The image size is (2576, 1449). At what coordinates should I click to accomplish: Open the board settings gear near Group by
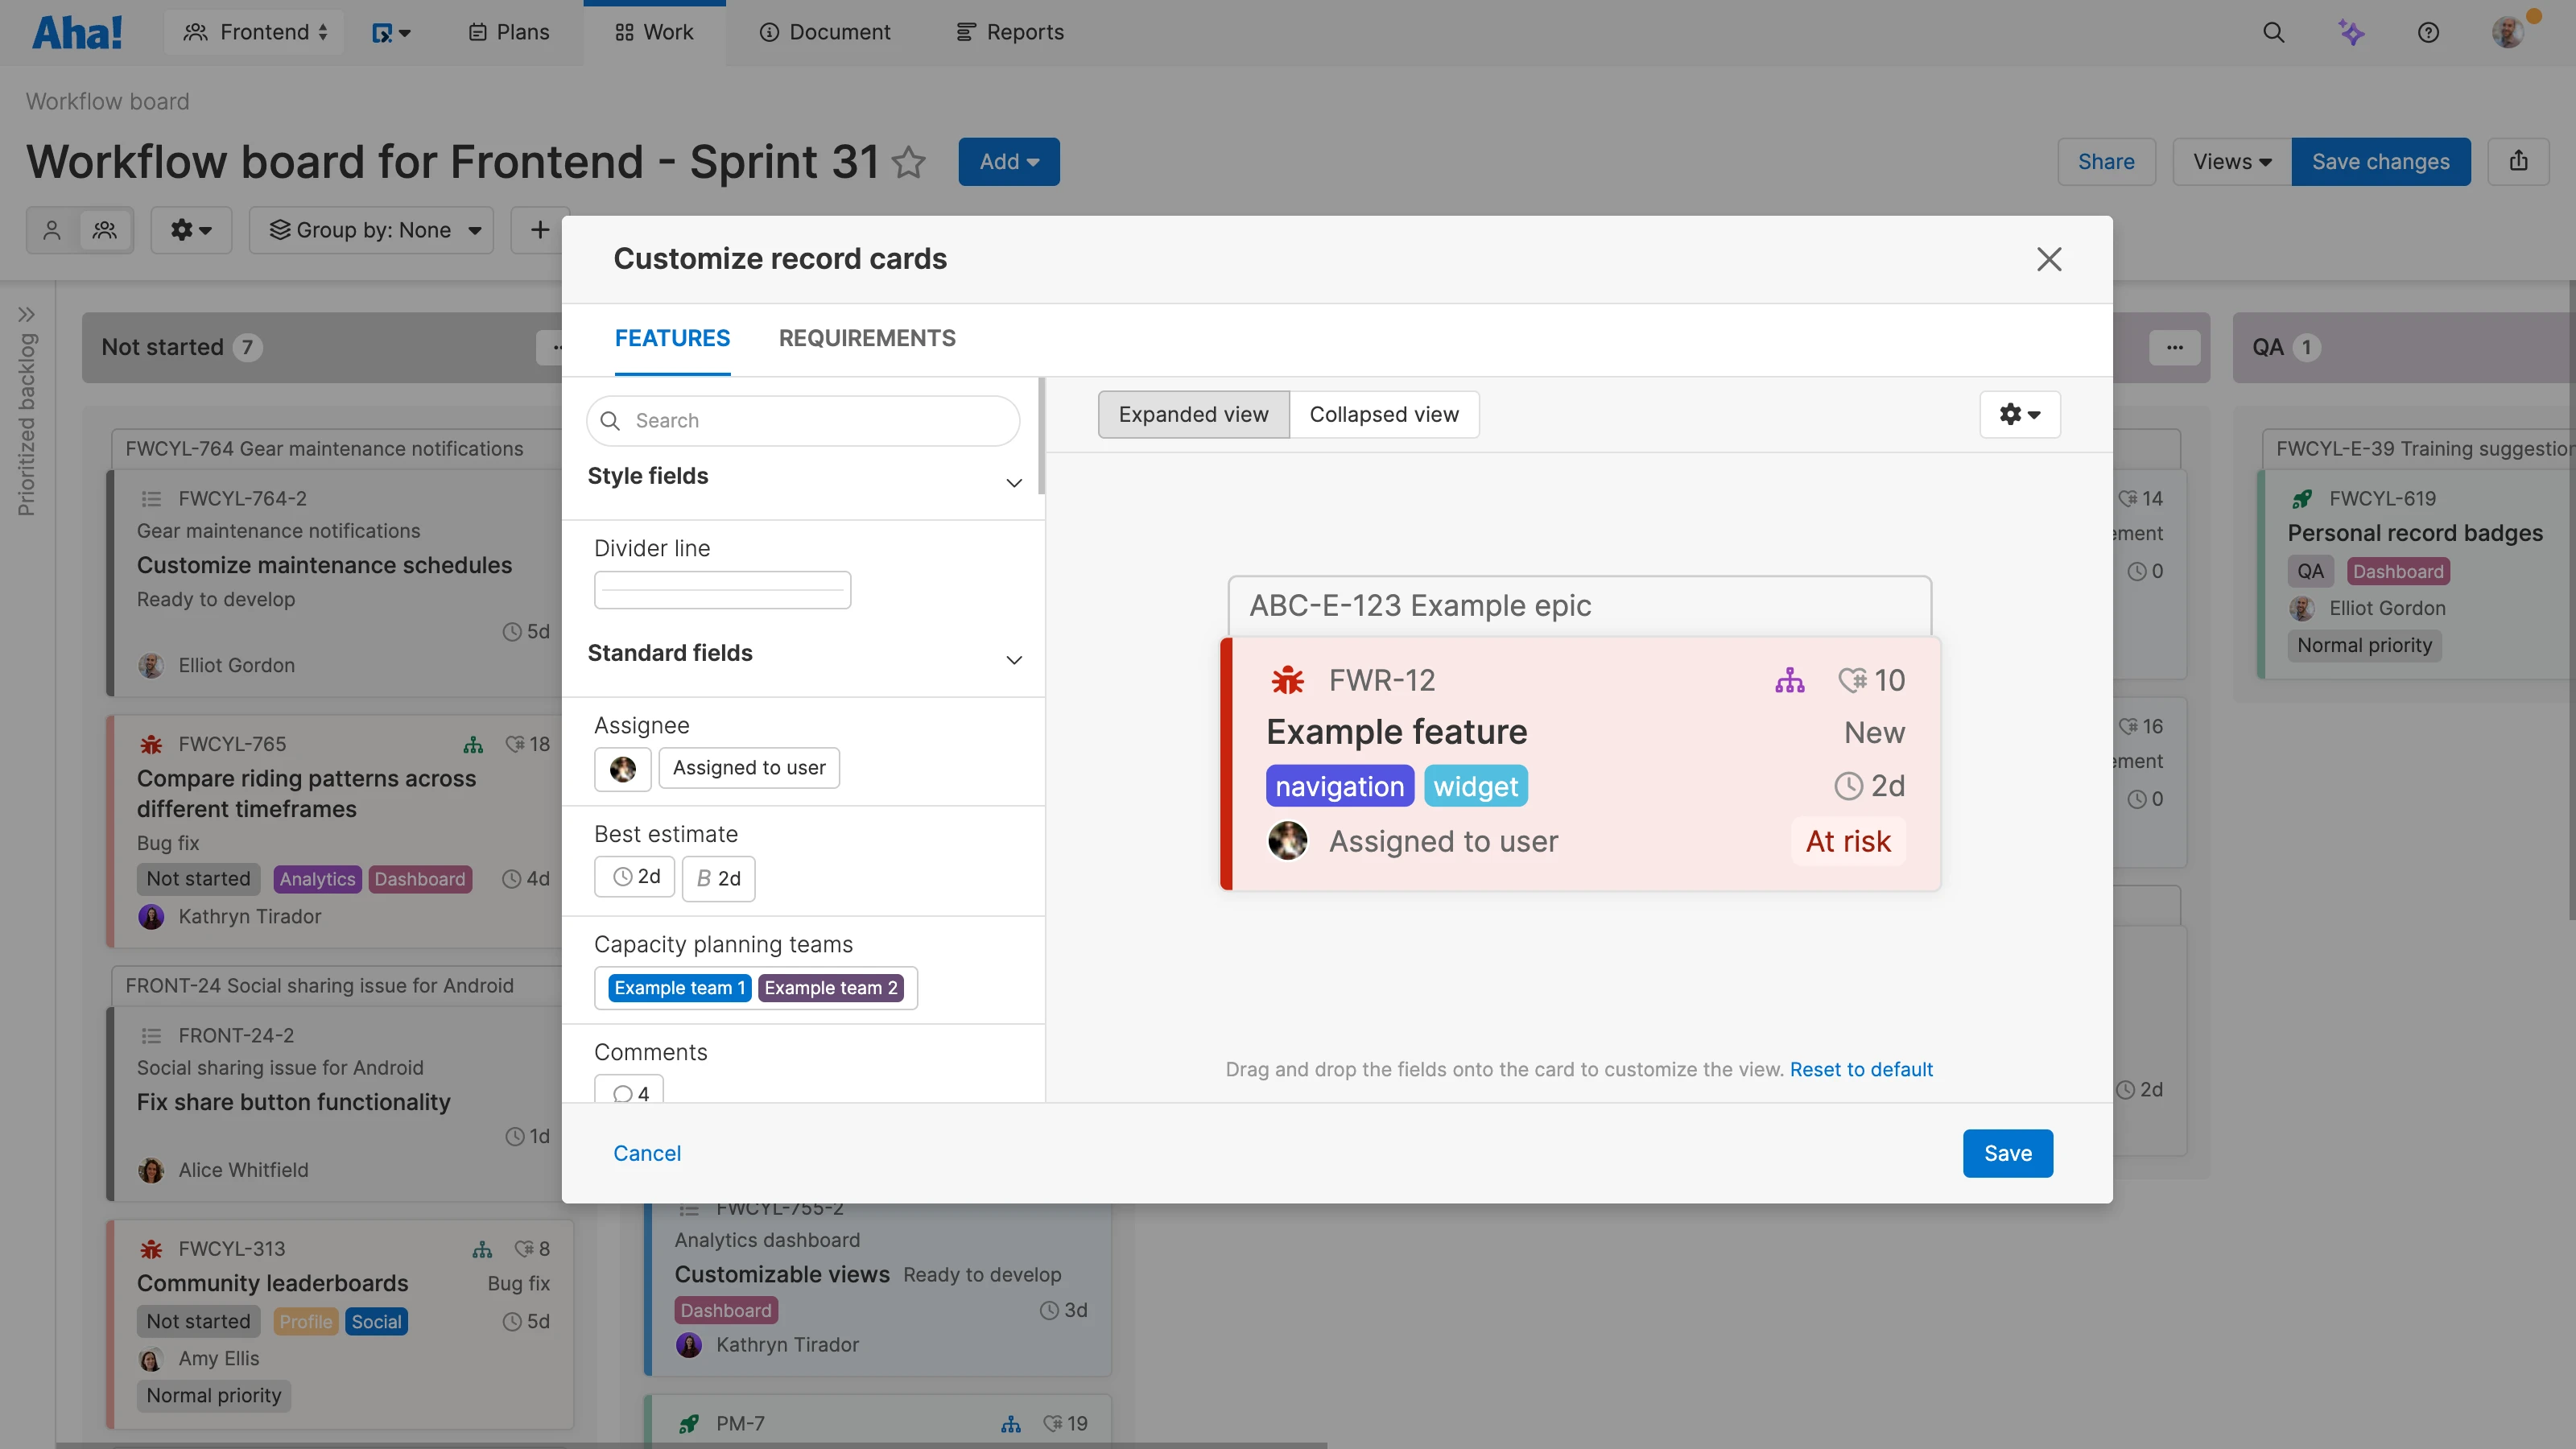[191, 229]
